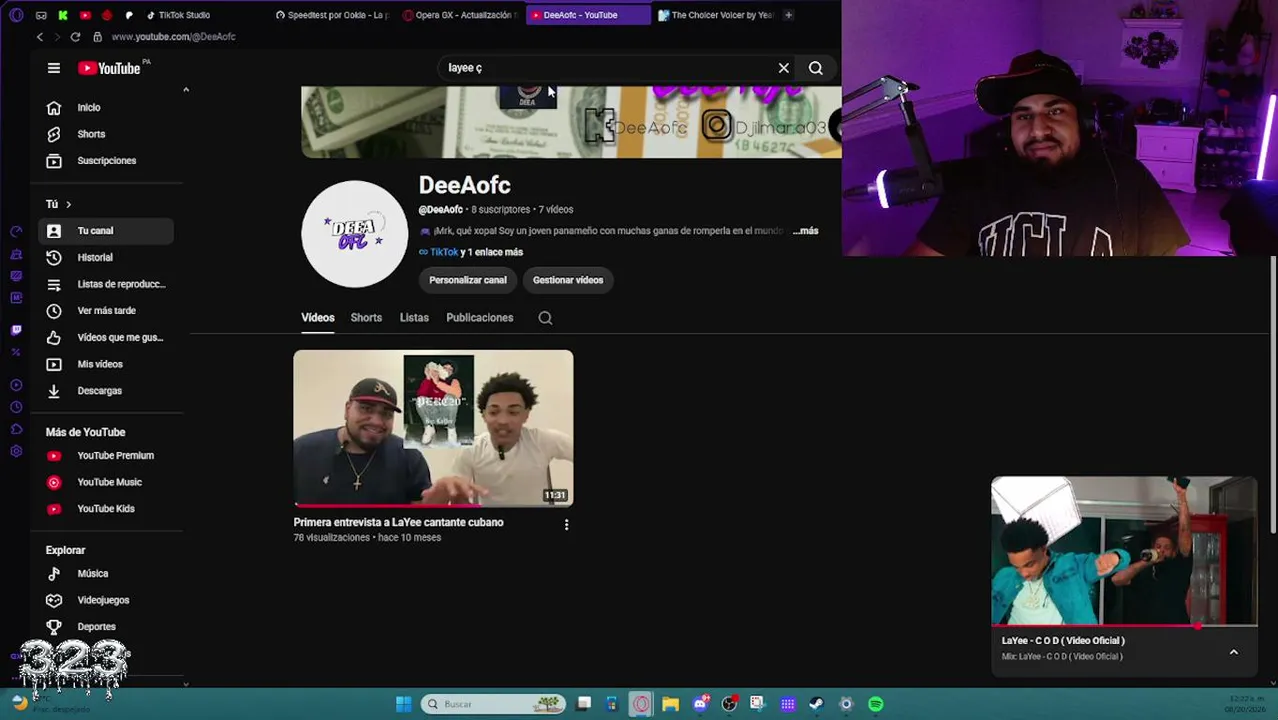The width and height of the screenshot is (1278, 720).
Task: Open three-dot menu for LaYee interview video
Action: click(x=566, y=525)
